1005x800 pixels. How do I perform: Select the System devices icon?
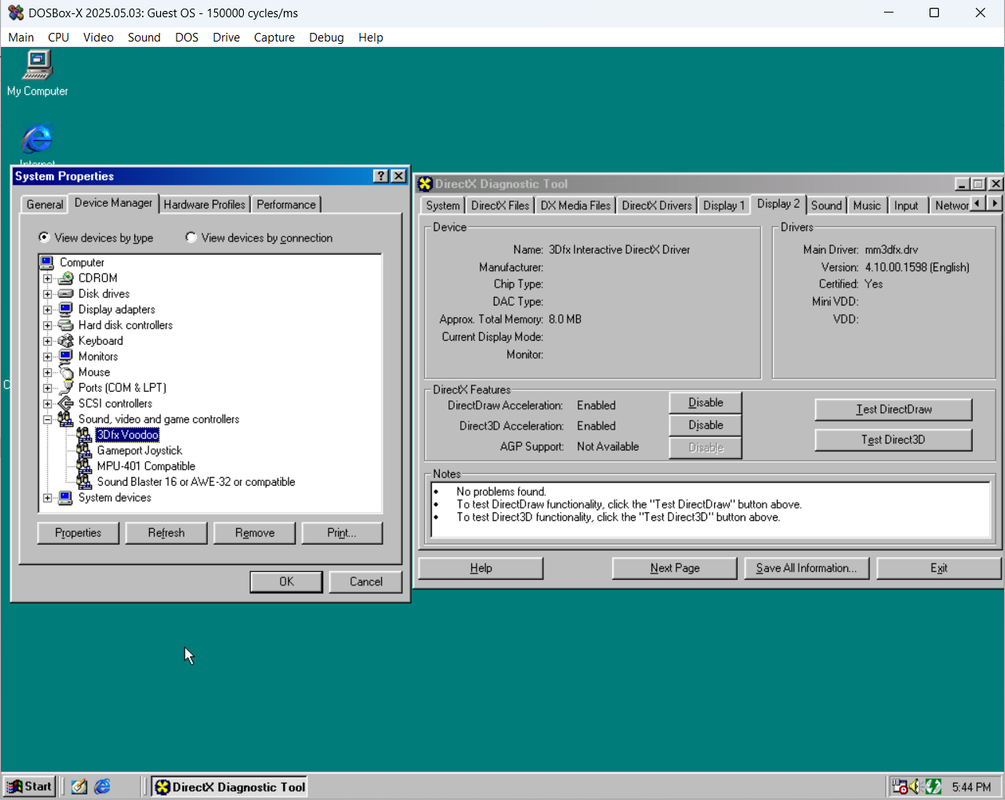coord(65,498)
